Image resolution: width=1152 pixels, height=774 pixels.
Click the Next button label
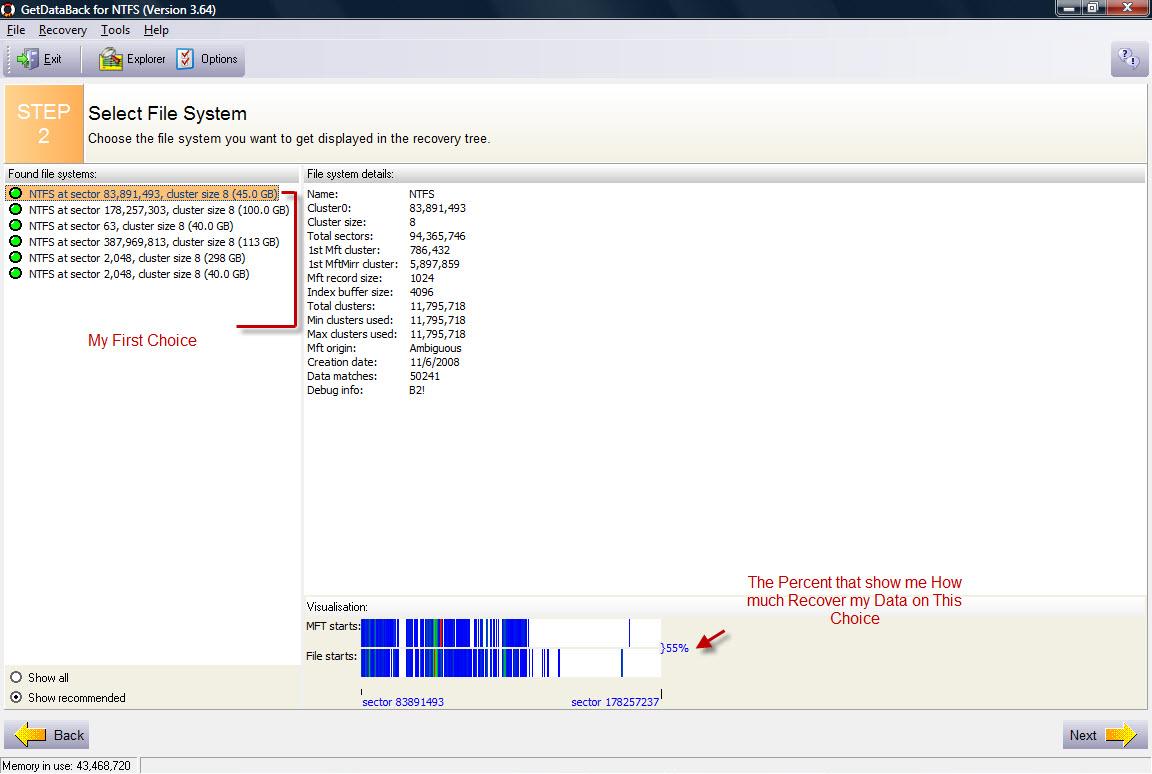[x=1083, y=735]
